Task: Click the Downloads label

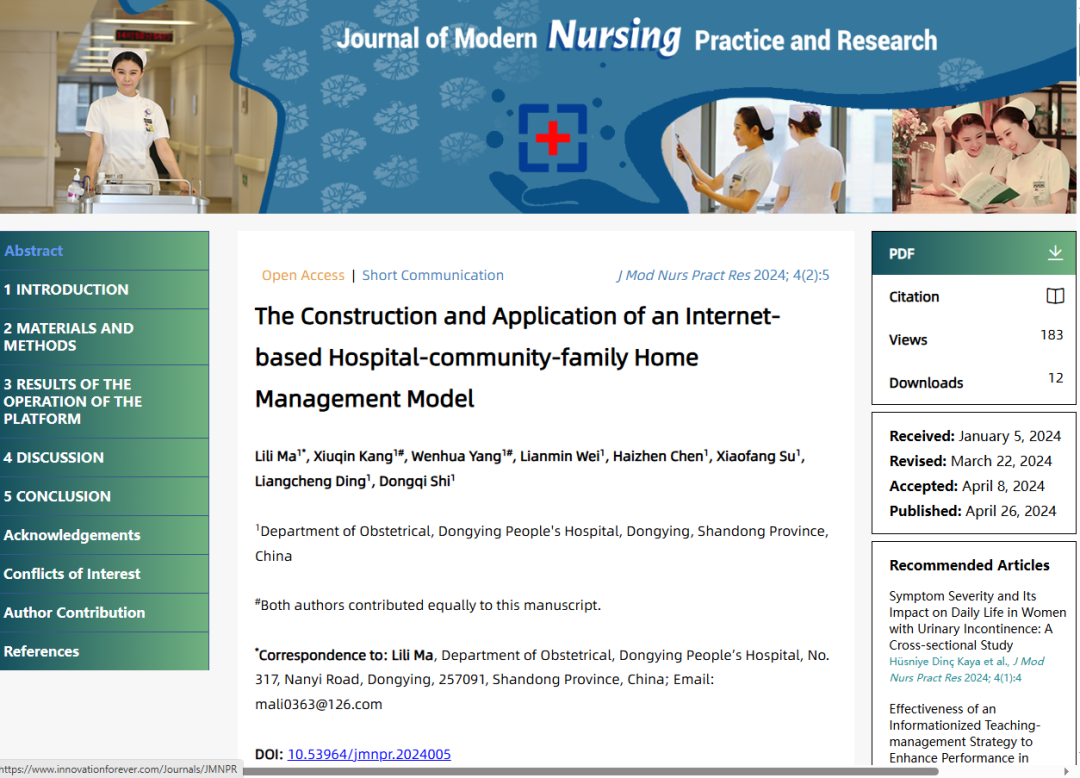Action: pos(926,383)
